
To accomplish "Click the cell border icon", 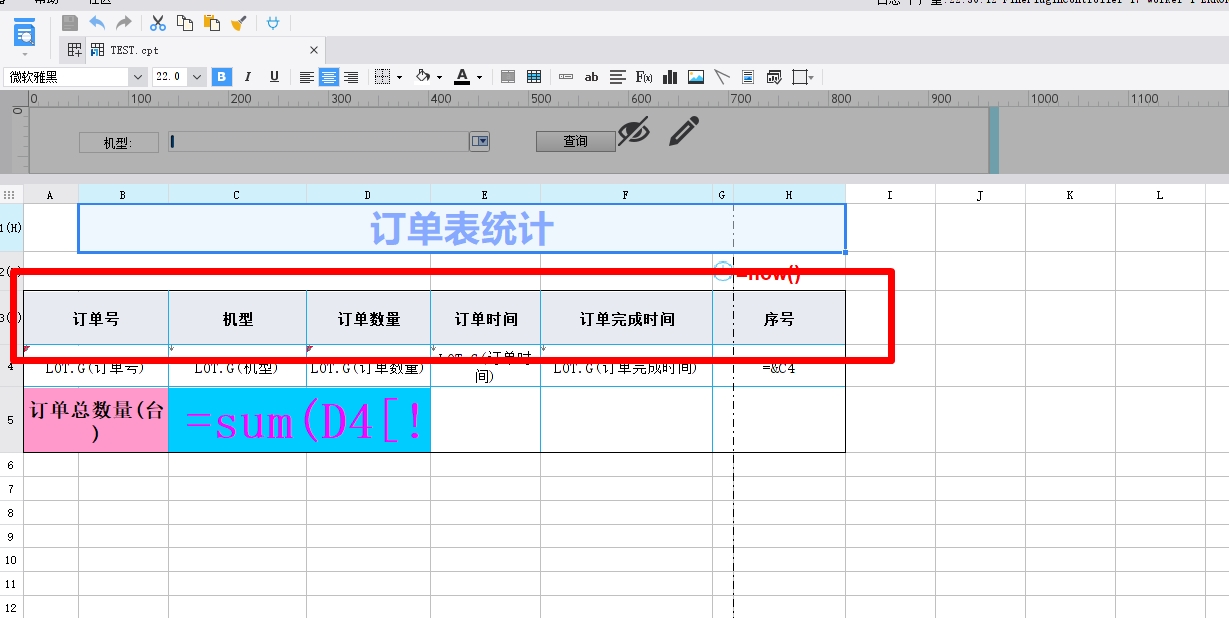I will point(382,77).
